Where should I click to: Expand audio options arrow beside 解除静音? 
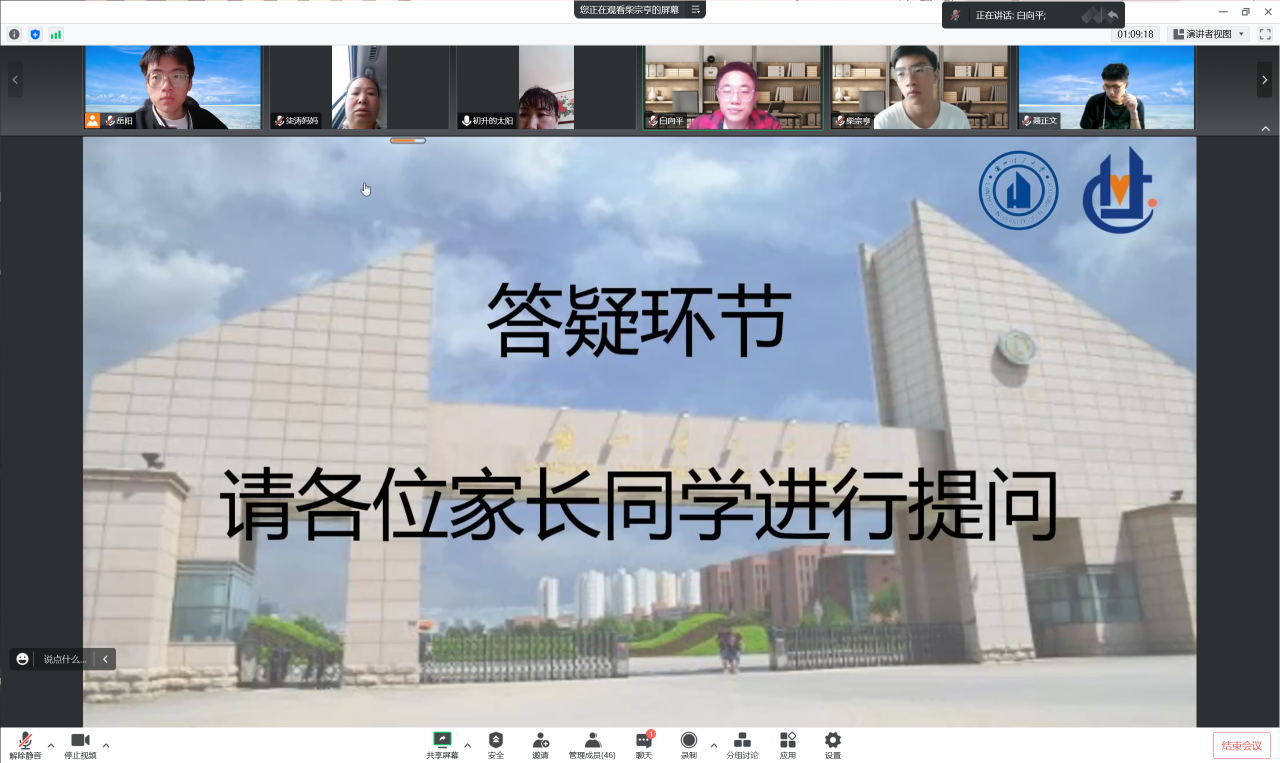(x=51, y=745)
